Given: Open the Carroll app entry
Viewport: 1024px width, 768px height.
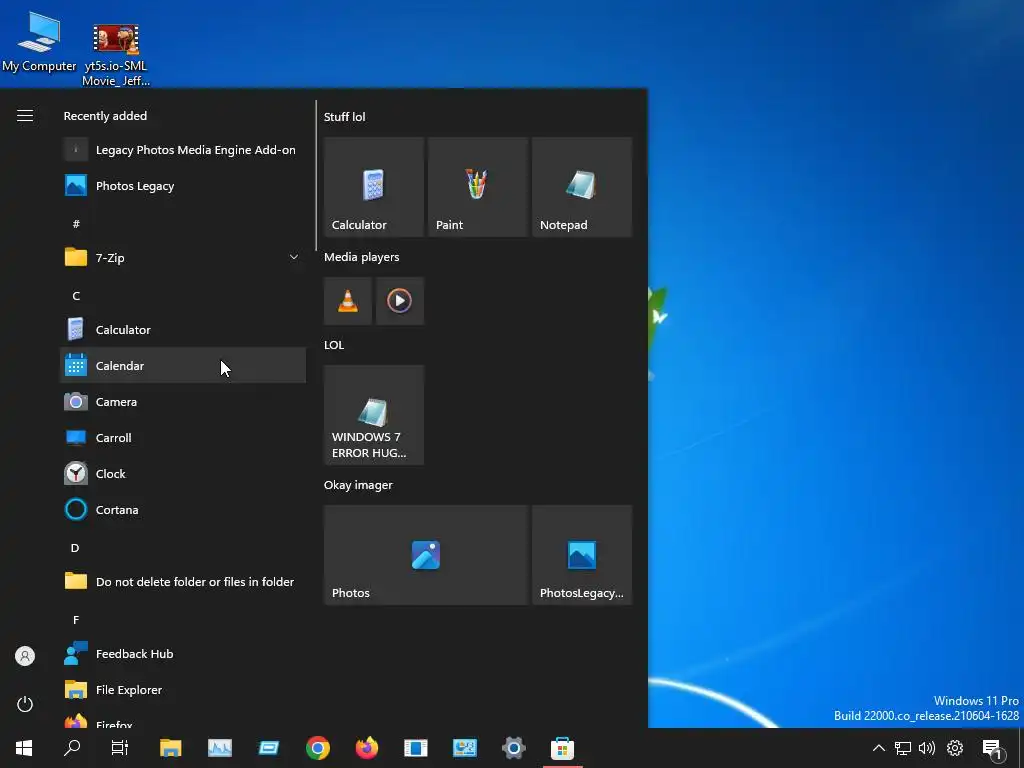Looking at the screenshot, I should [183, 438].
